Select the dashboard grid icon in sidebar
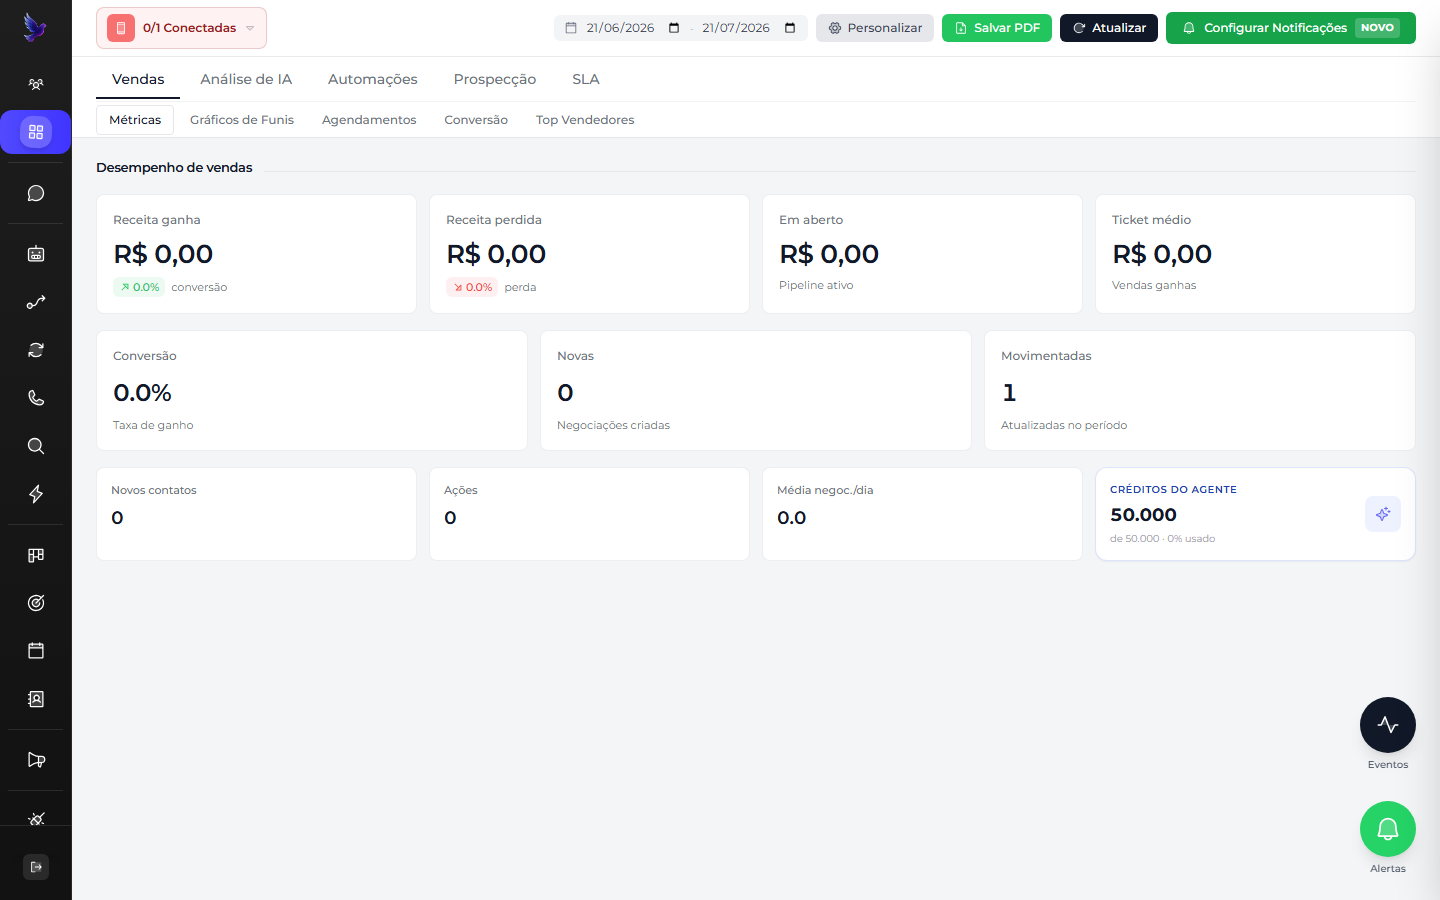The image size is (1440, 900). pyautogui.click(x=36, y=132)
